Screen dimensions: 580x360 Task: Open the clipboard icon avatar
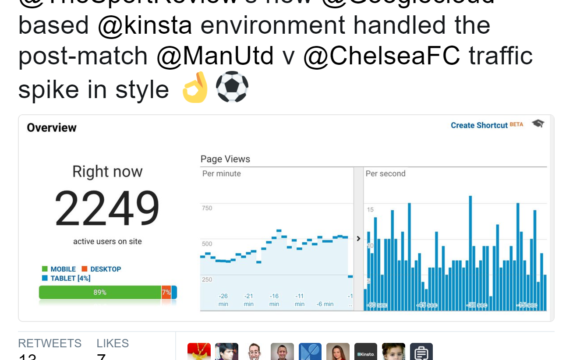(421, 351)
